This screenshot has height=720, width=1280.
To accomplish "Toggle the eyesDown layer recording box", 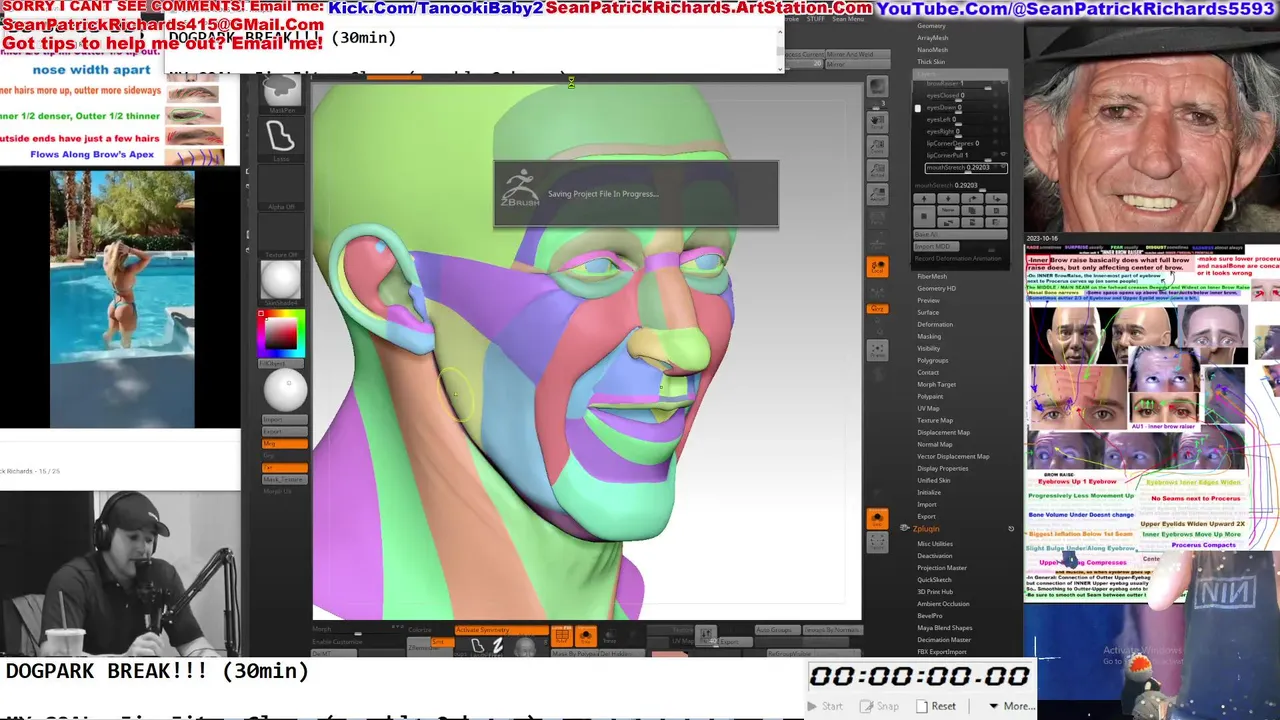I will (918, 108).
